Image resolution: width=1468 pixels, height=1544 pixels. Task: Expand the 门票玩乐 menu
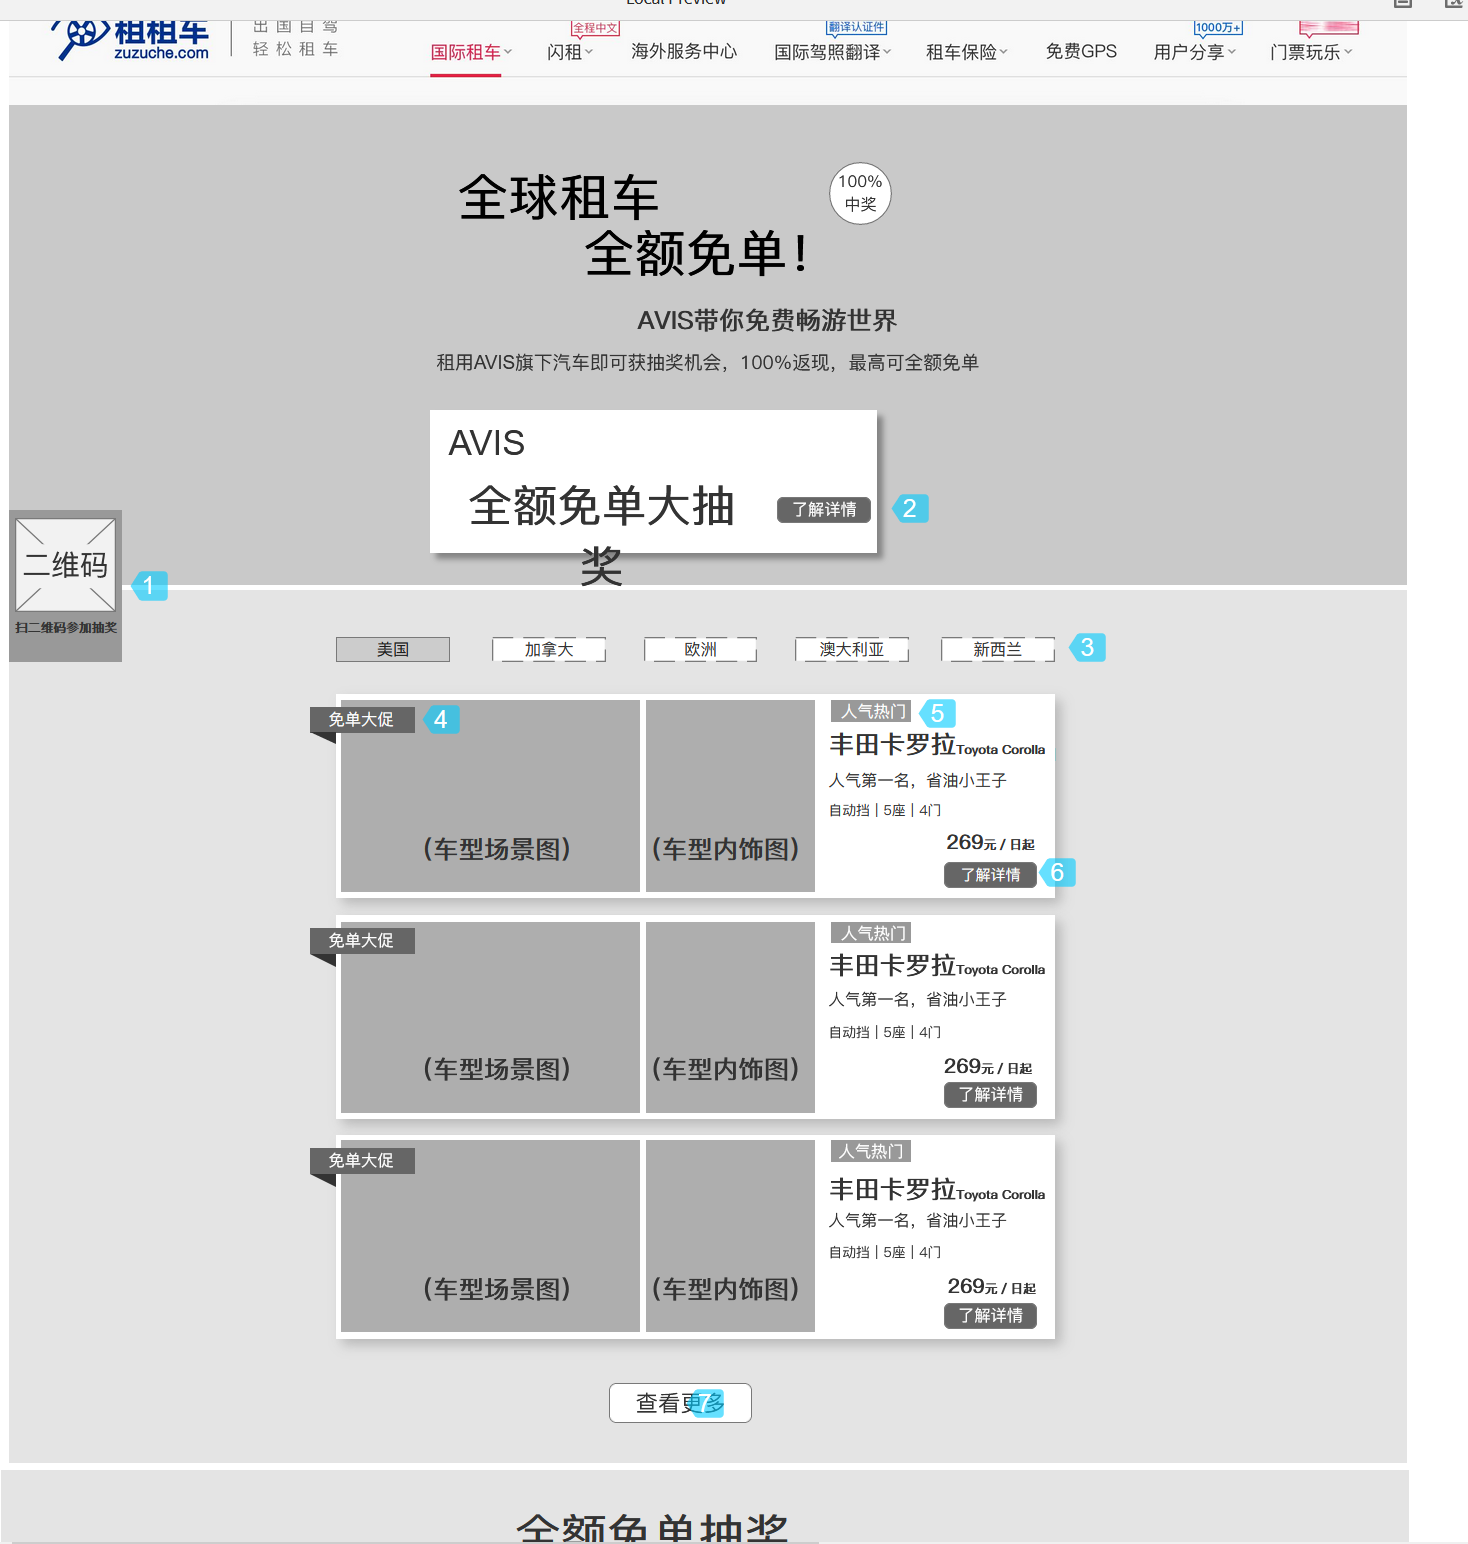(x=1311, y=52)
